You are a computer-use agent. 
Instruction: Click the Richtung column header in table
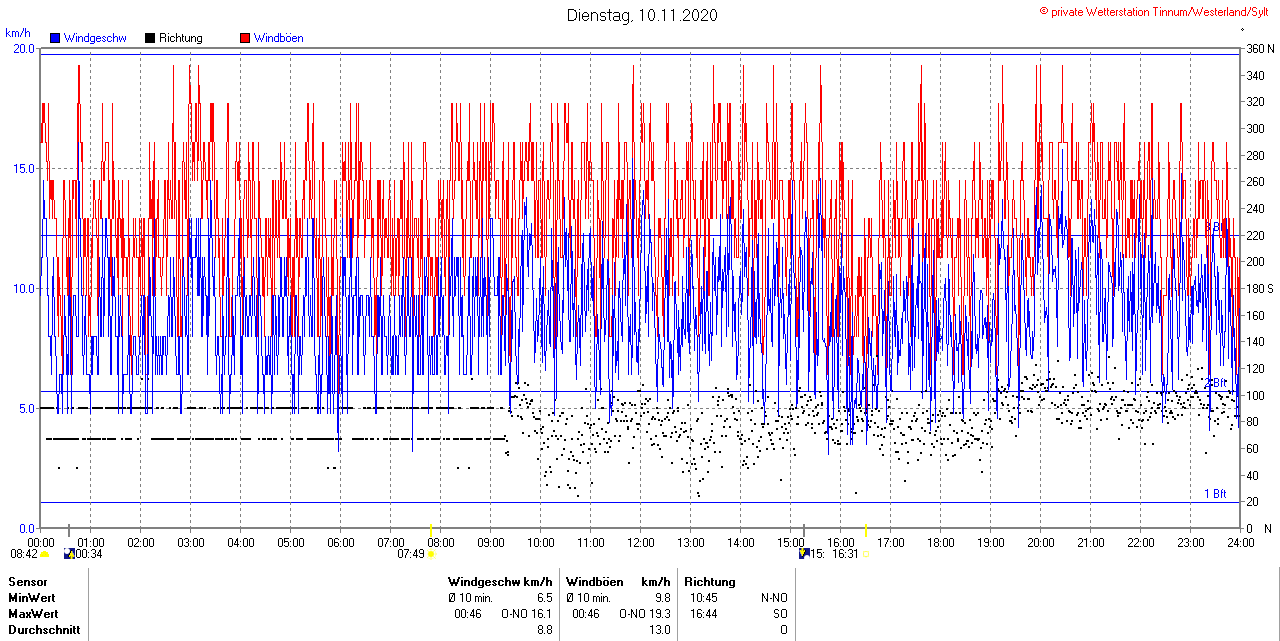(x=710, y=581)
